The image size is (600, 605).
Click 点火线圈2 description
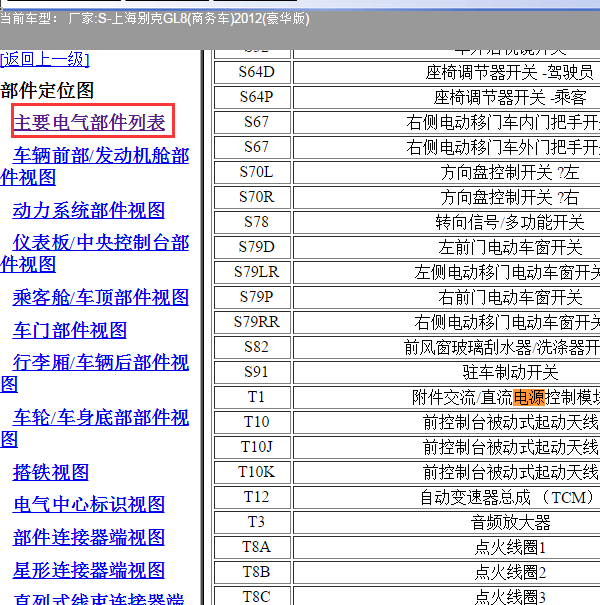510,573
